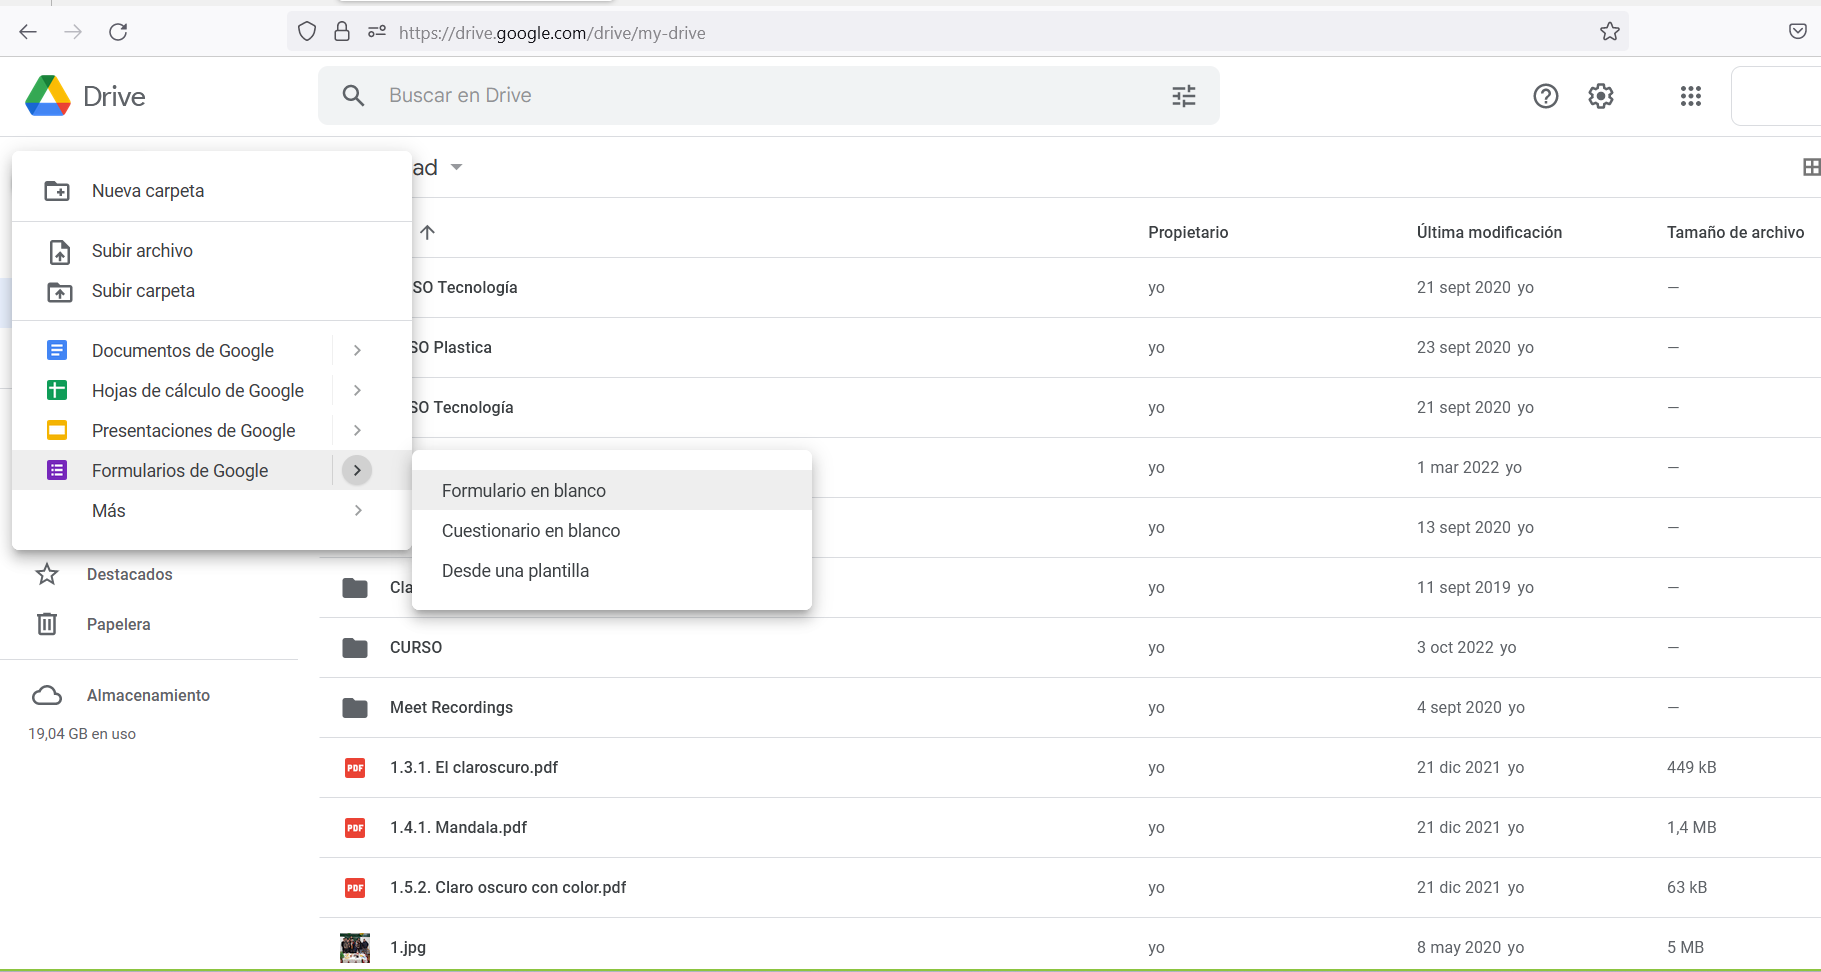The width and height of the screenshot is (1821, 972).
Task: Select Desde una plantilla option
Action: click(515, 570)
